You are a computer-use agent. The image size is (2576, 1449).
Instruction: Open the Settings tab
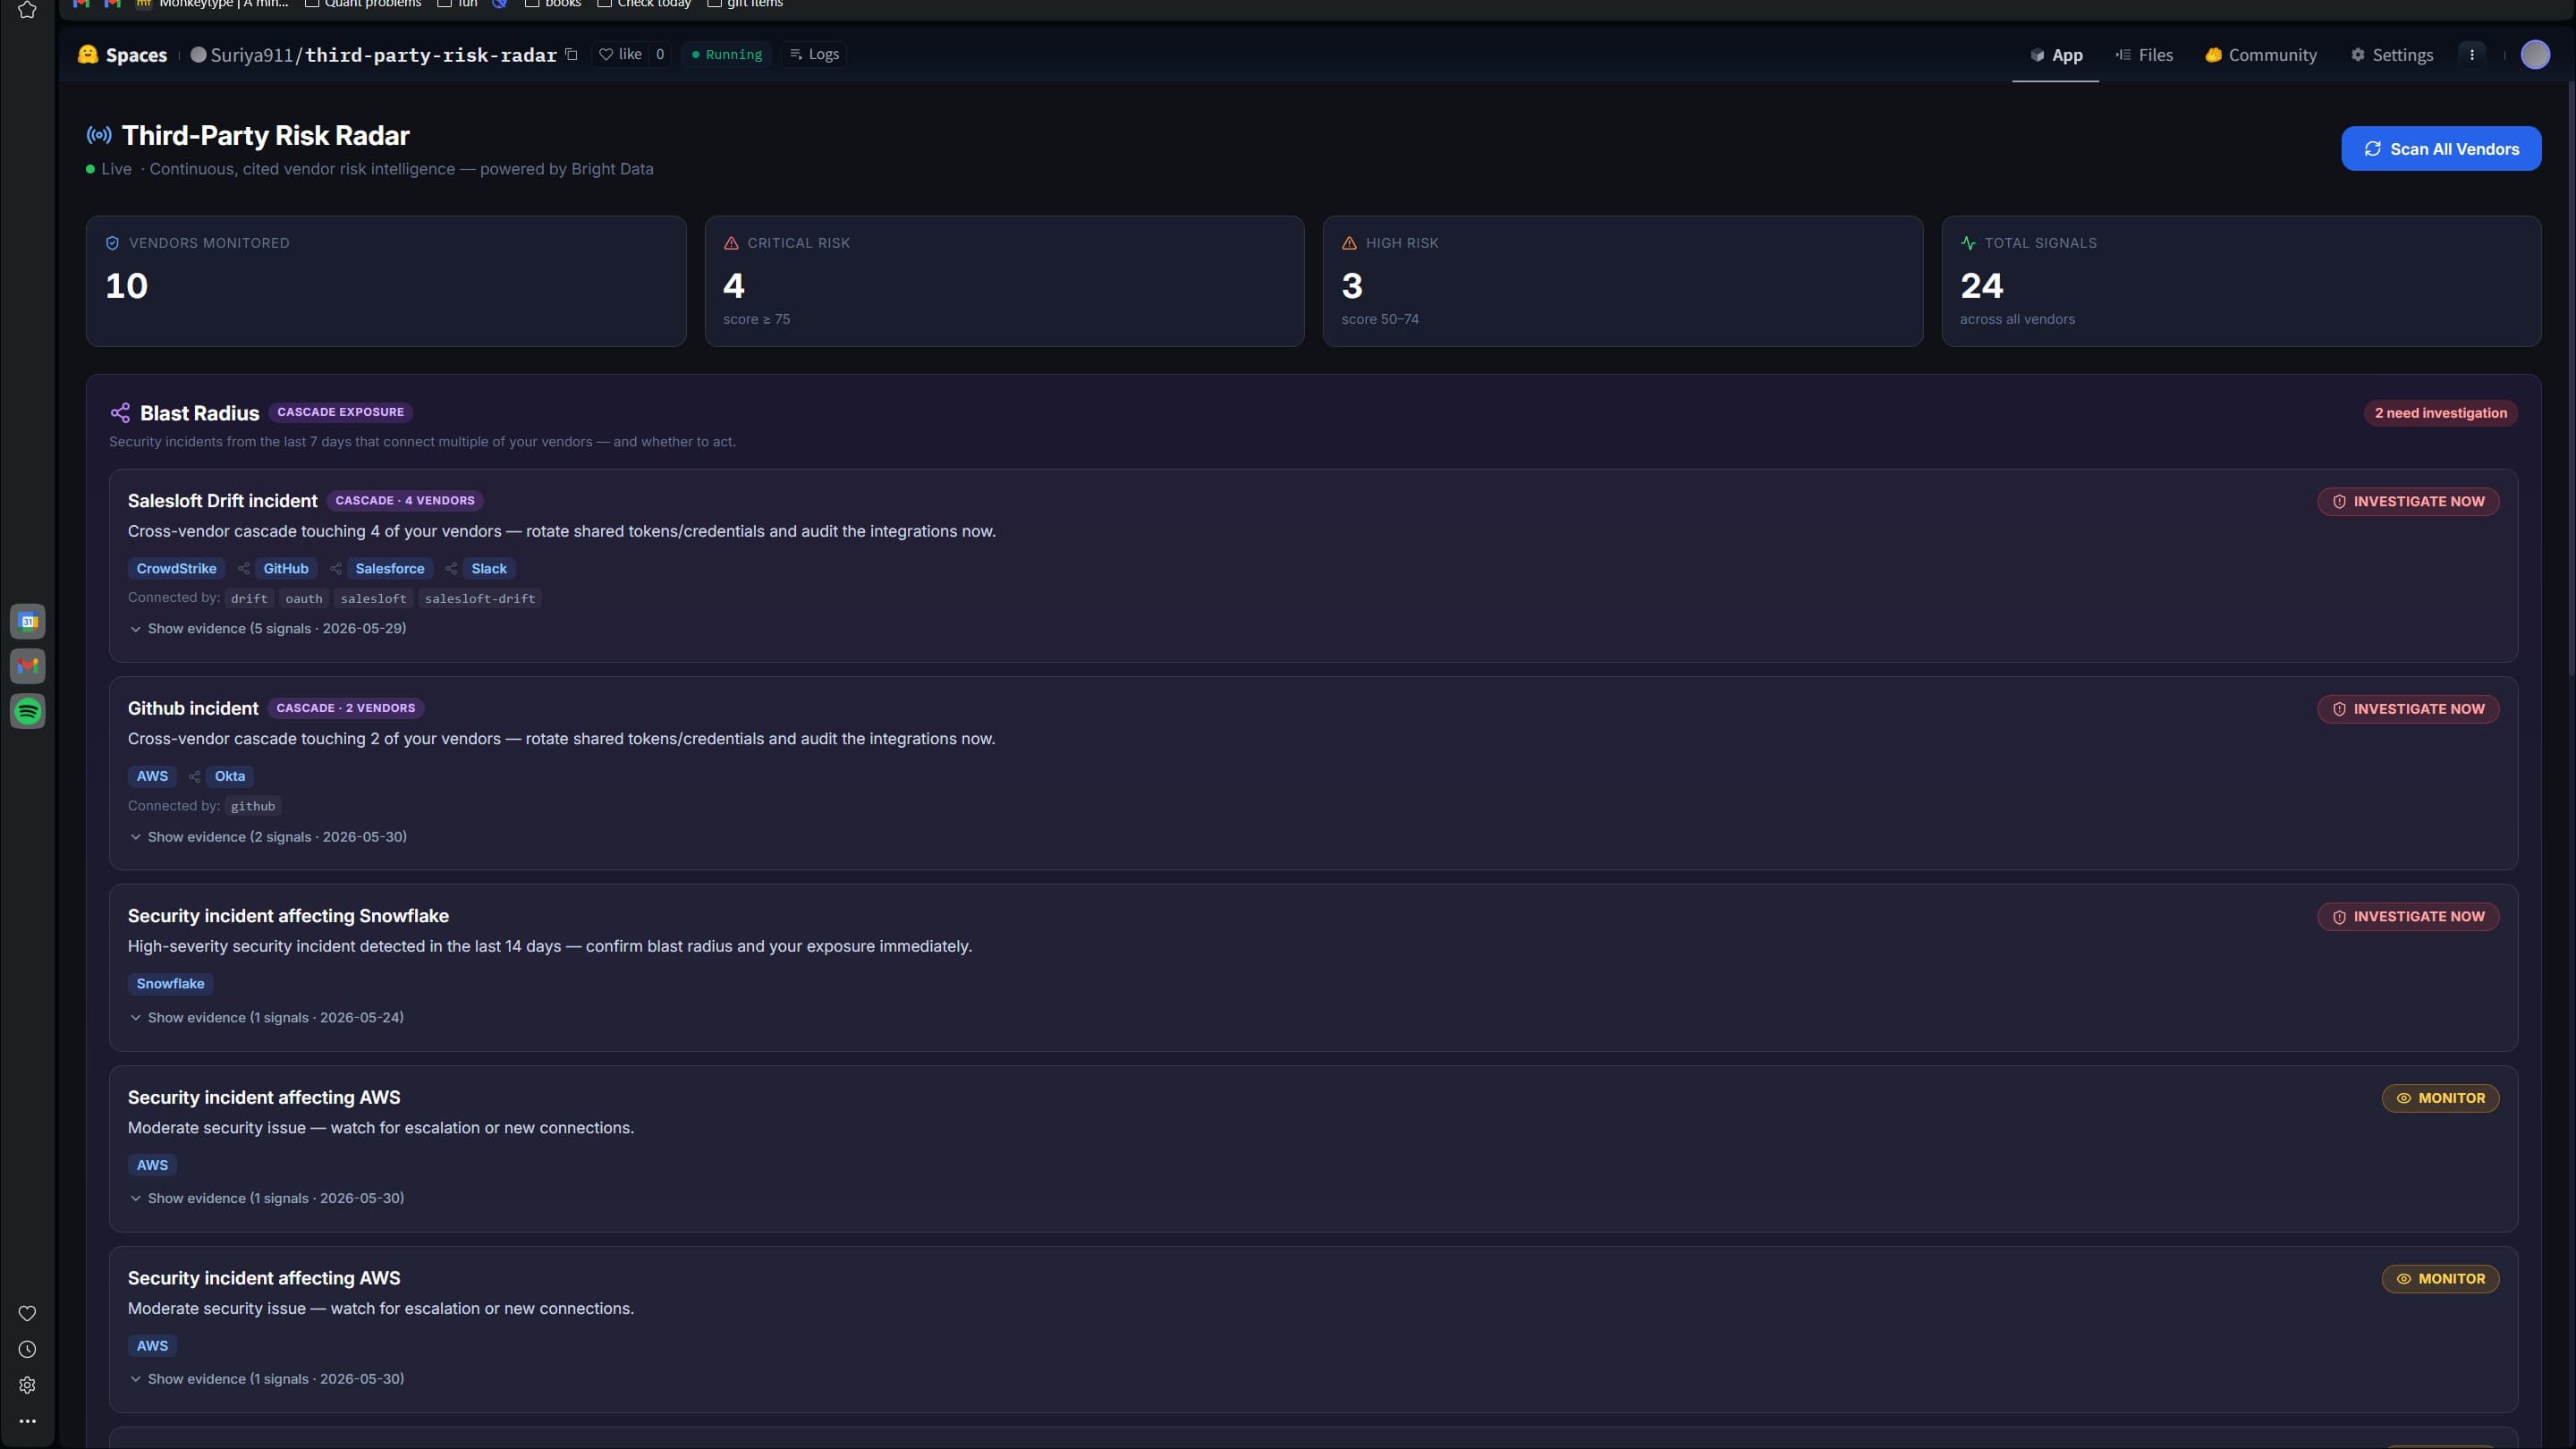pyautogui.click(x=2392, y=55)
